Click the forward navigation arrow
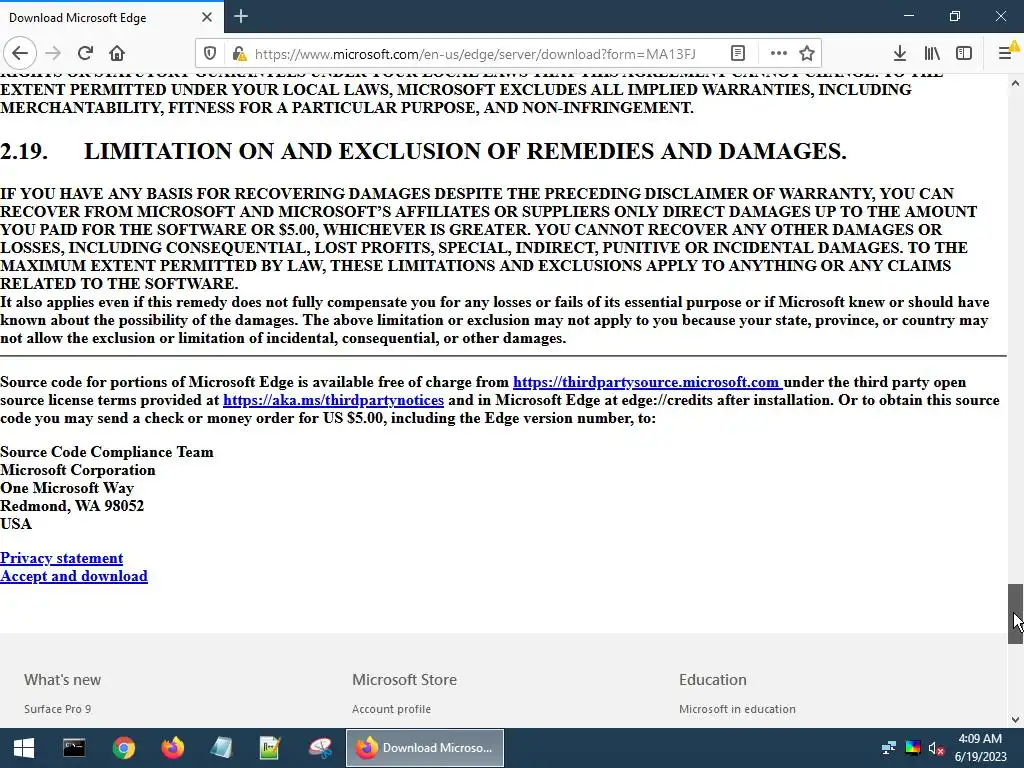The height and width of the screenshot is (768, 1024). click(x=53, y=53)
